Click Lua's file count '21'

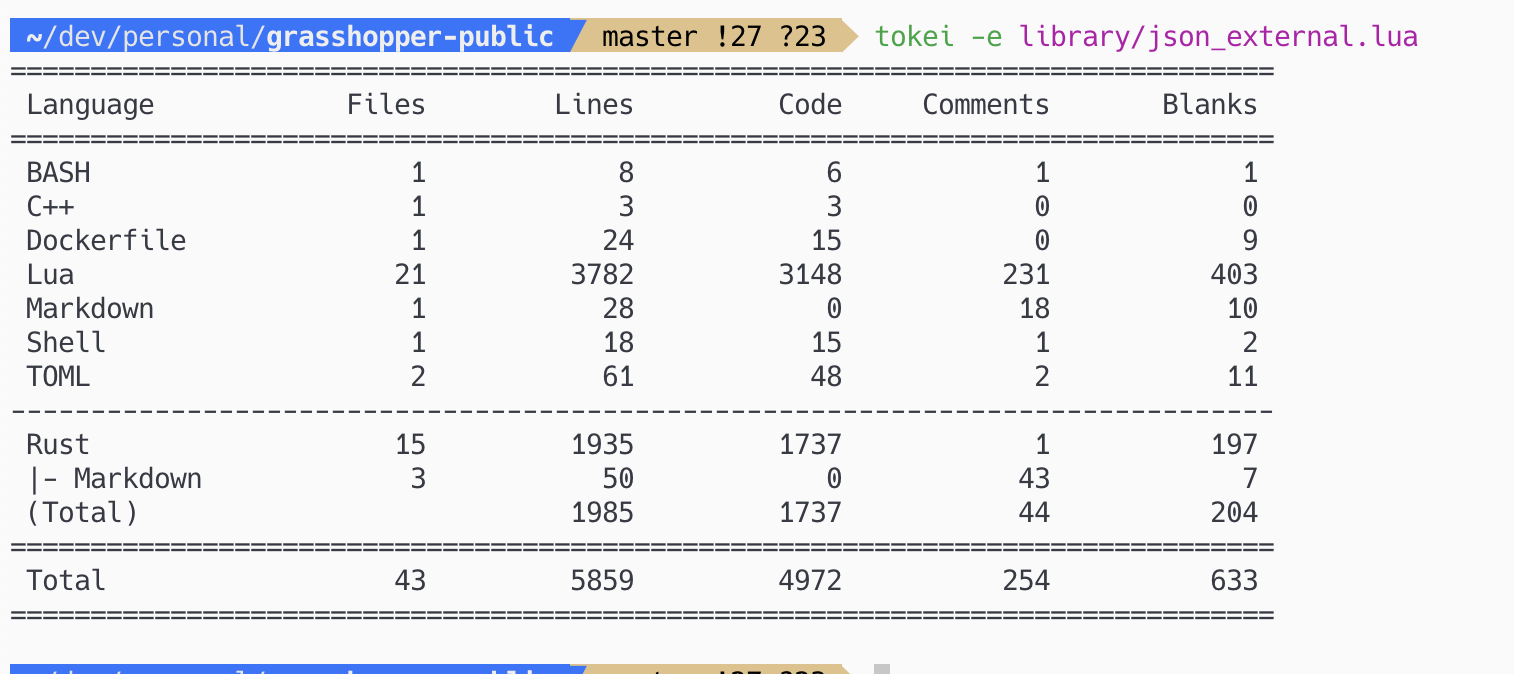[410, 275]
